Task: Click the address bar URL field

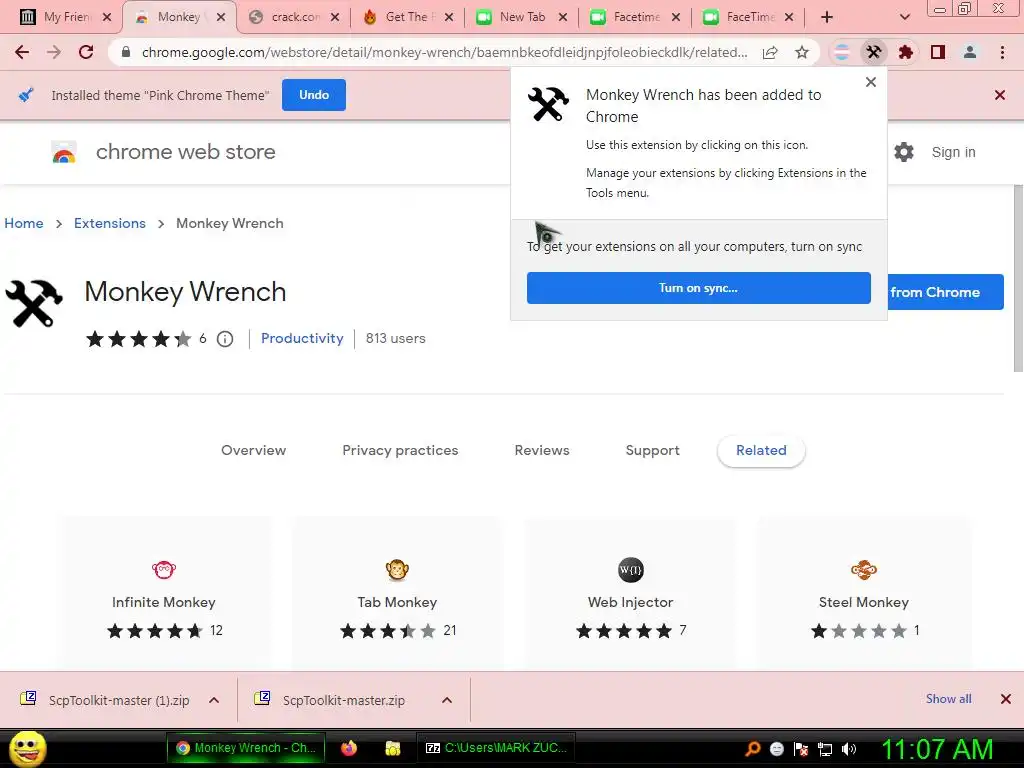Action: (444, 53)
